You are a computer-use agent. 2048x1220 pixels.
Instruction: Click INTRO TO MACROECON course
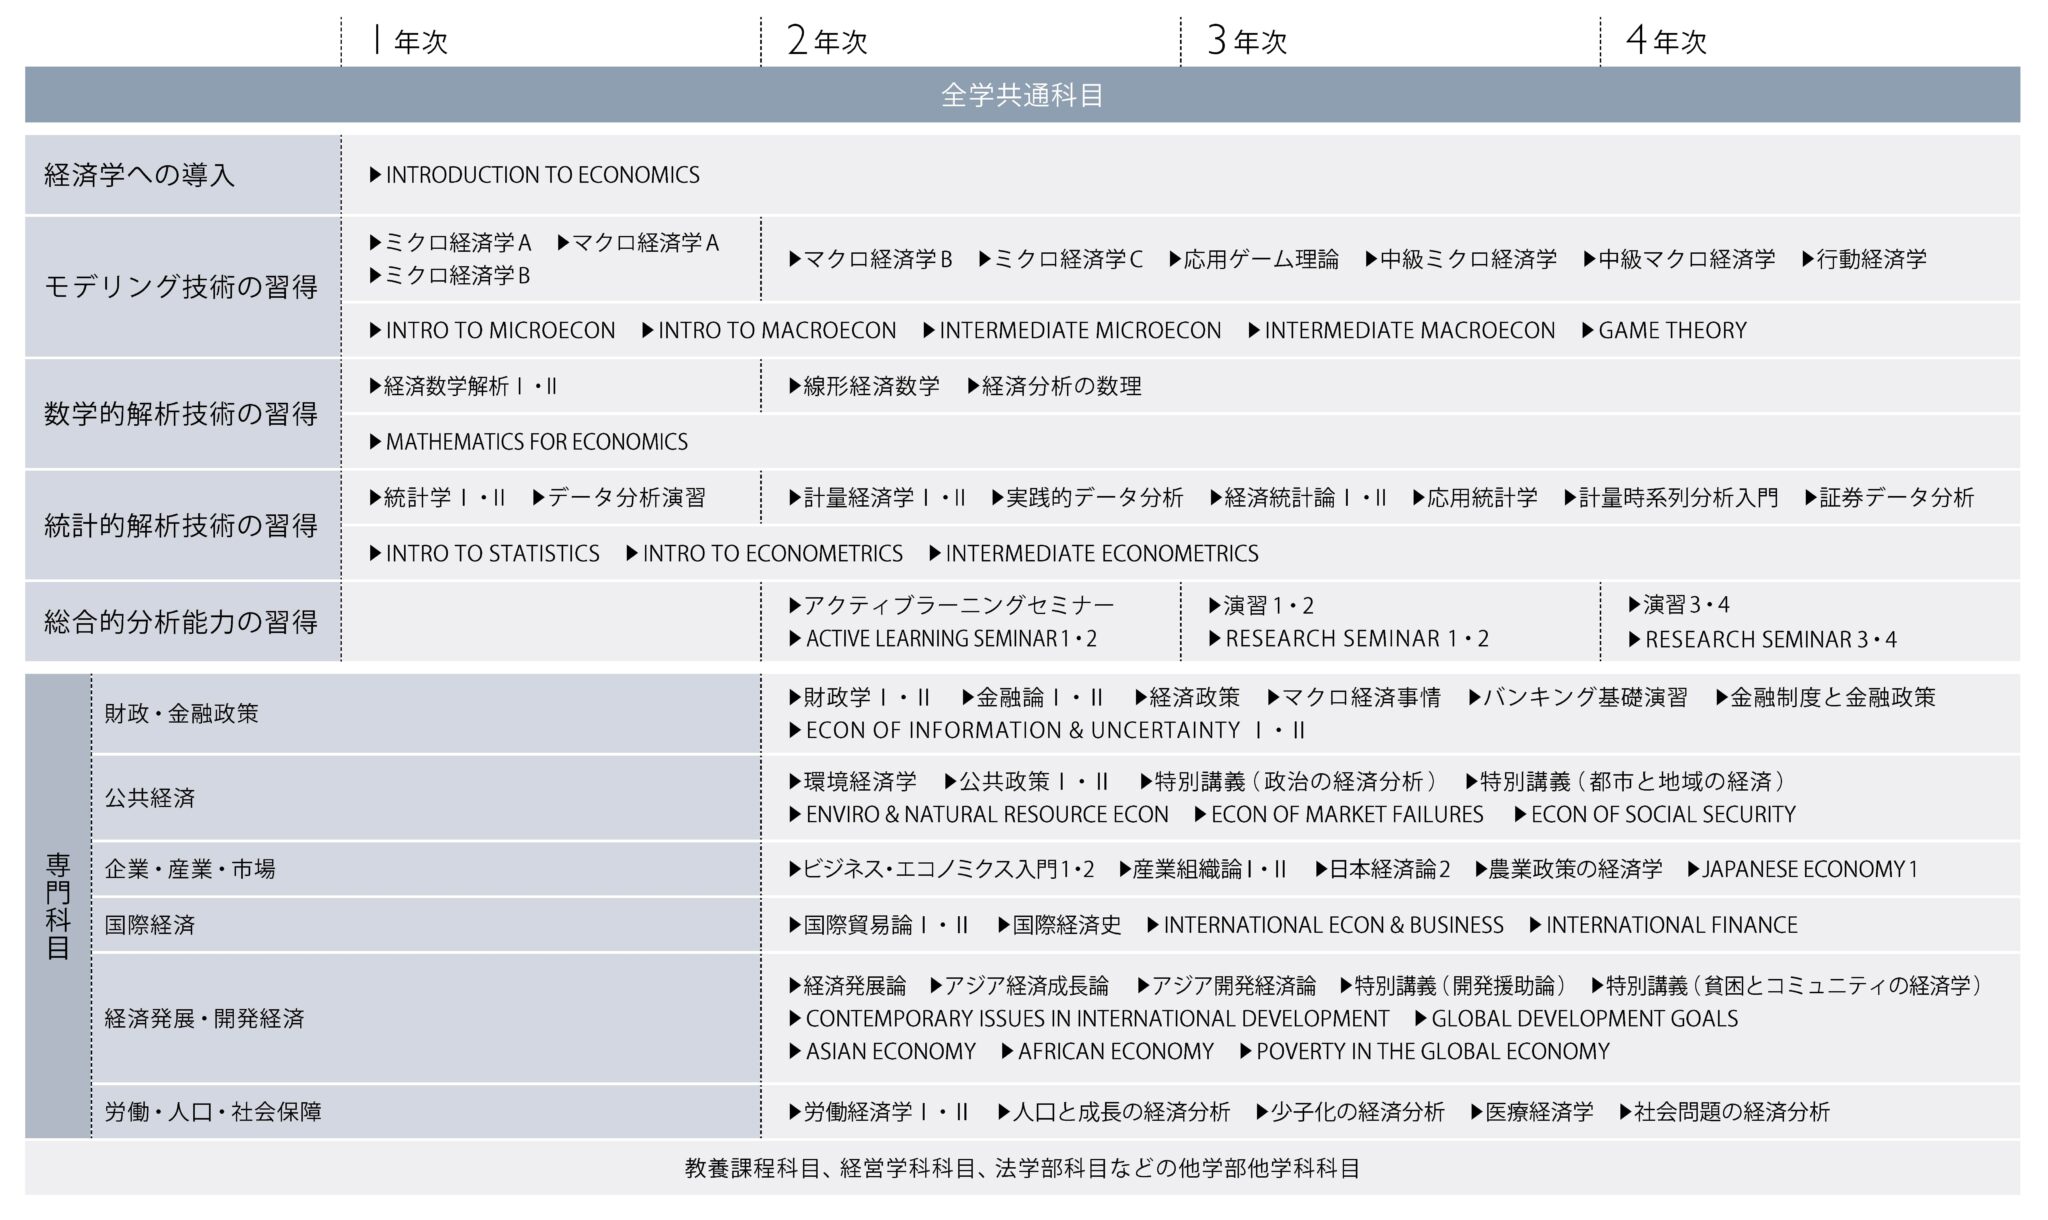[x=769, y=331]
